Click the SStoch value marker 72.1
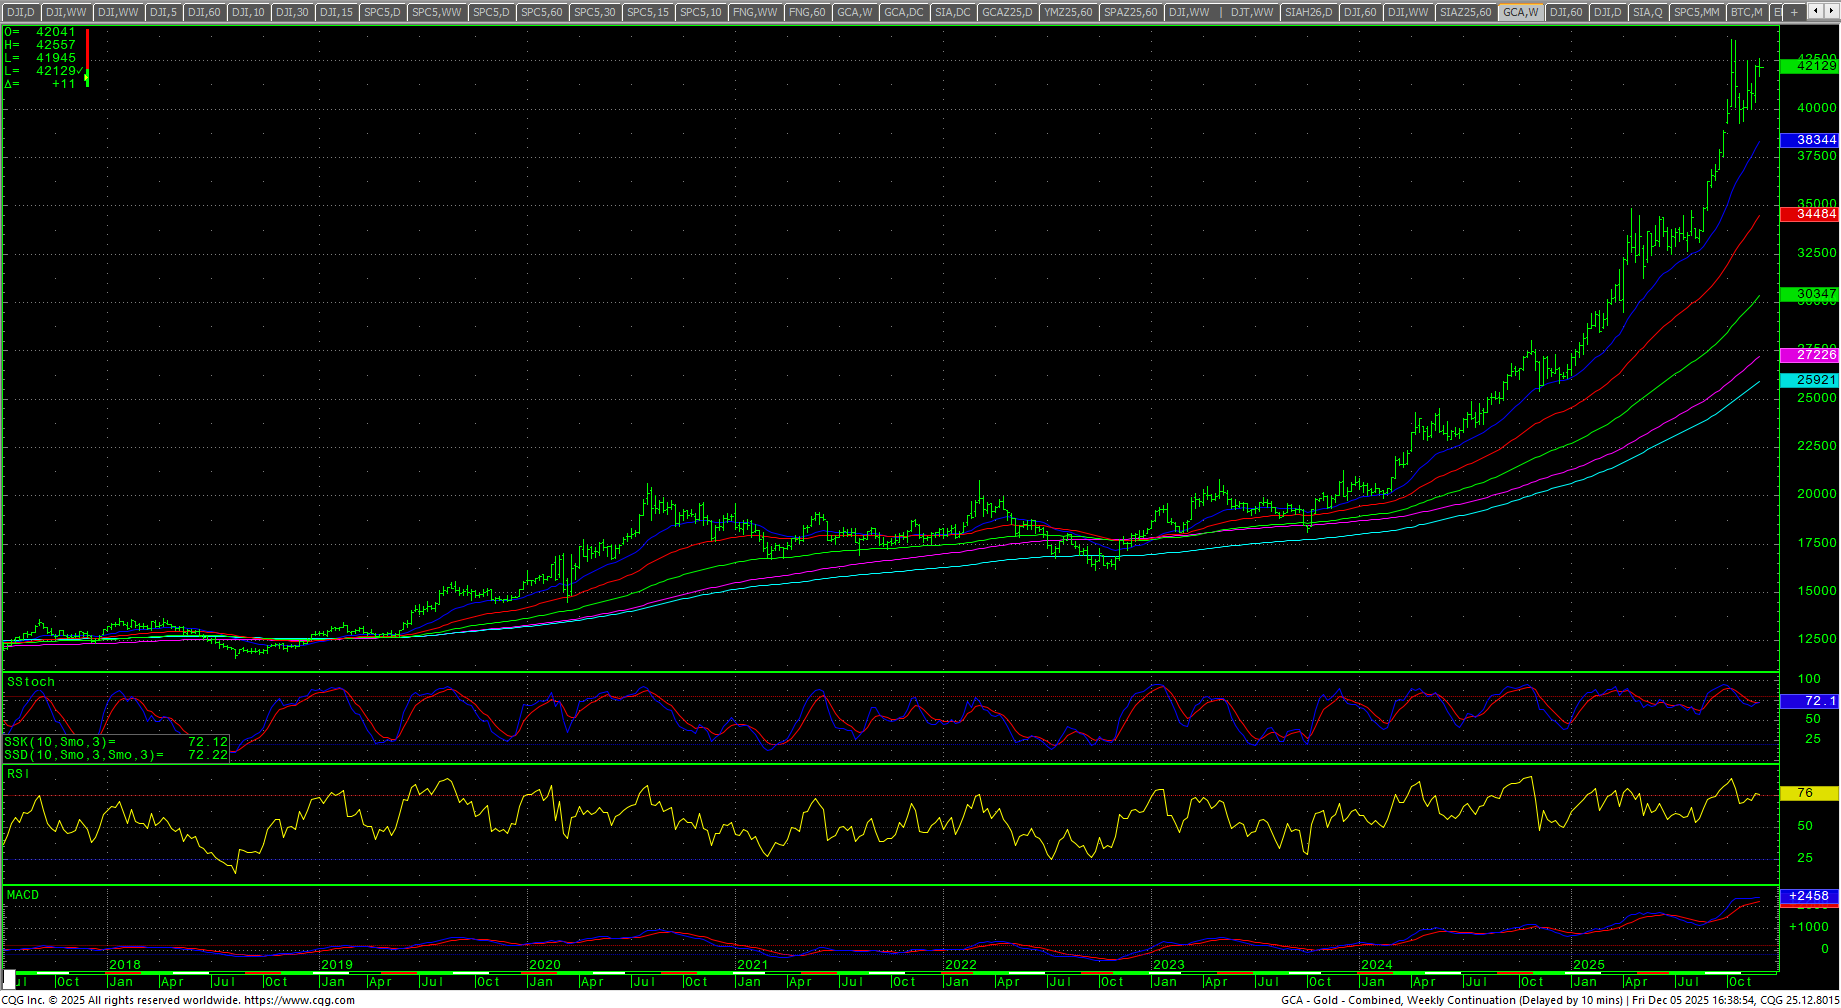This screenshot has width=1841, height=1008. [1808, 701]
